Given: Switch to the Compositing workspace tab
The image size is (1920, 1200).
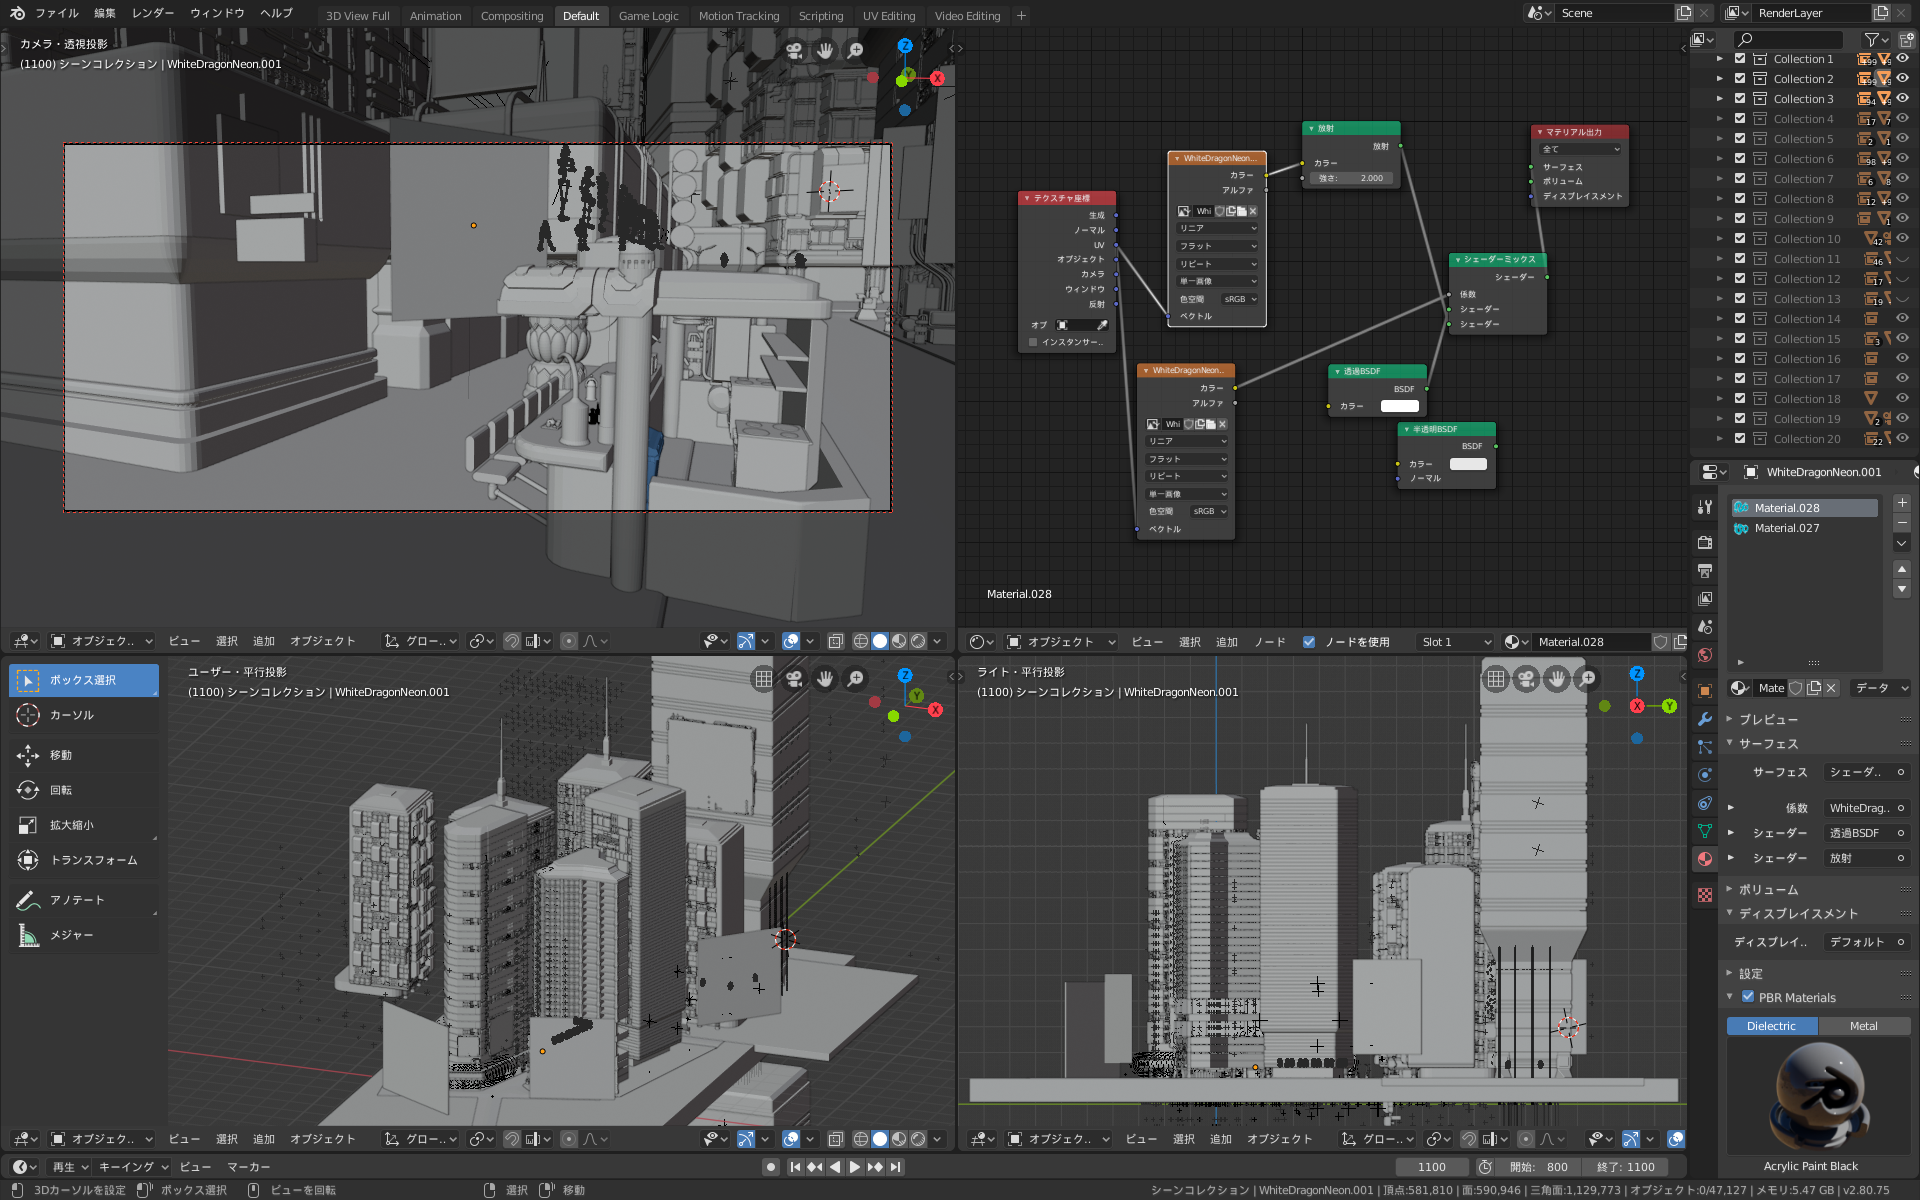Looking at the screenshot, I should click(511, 16).
